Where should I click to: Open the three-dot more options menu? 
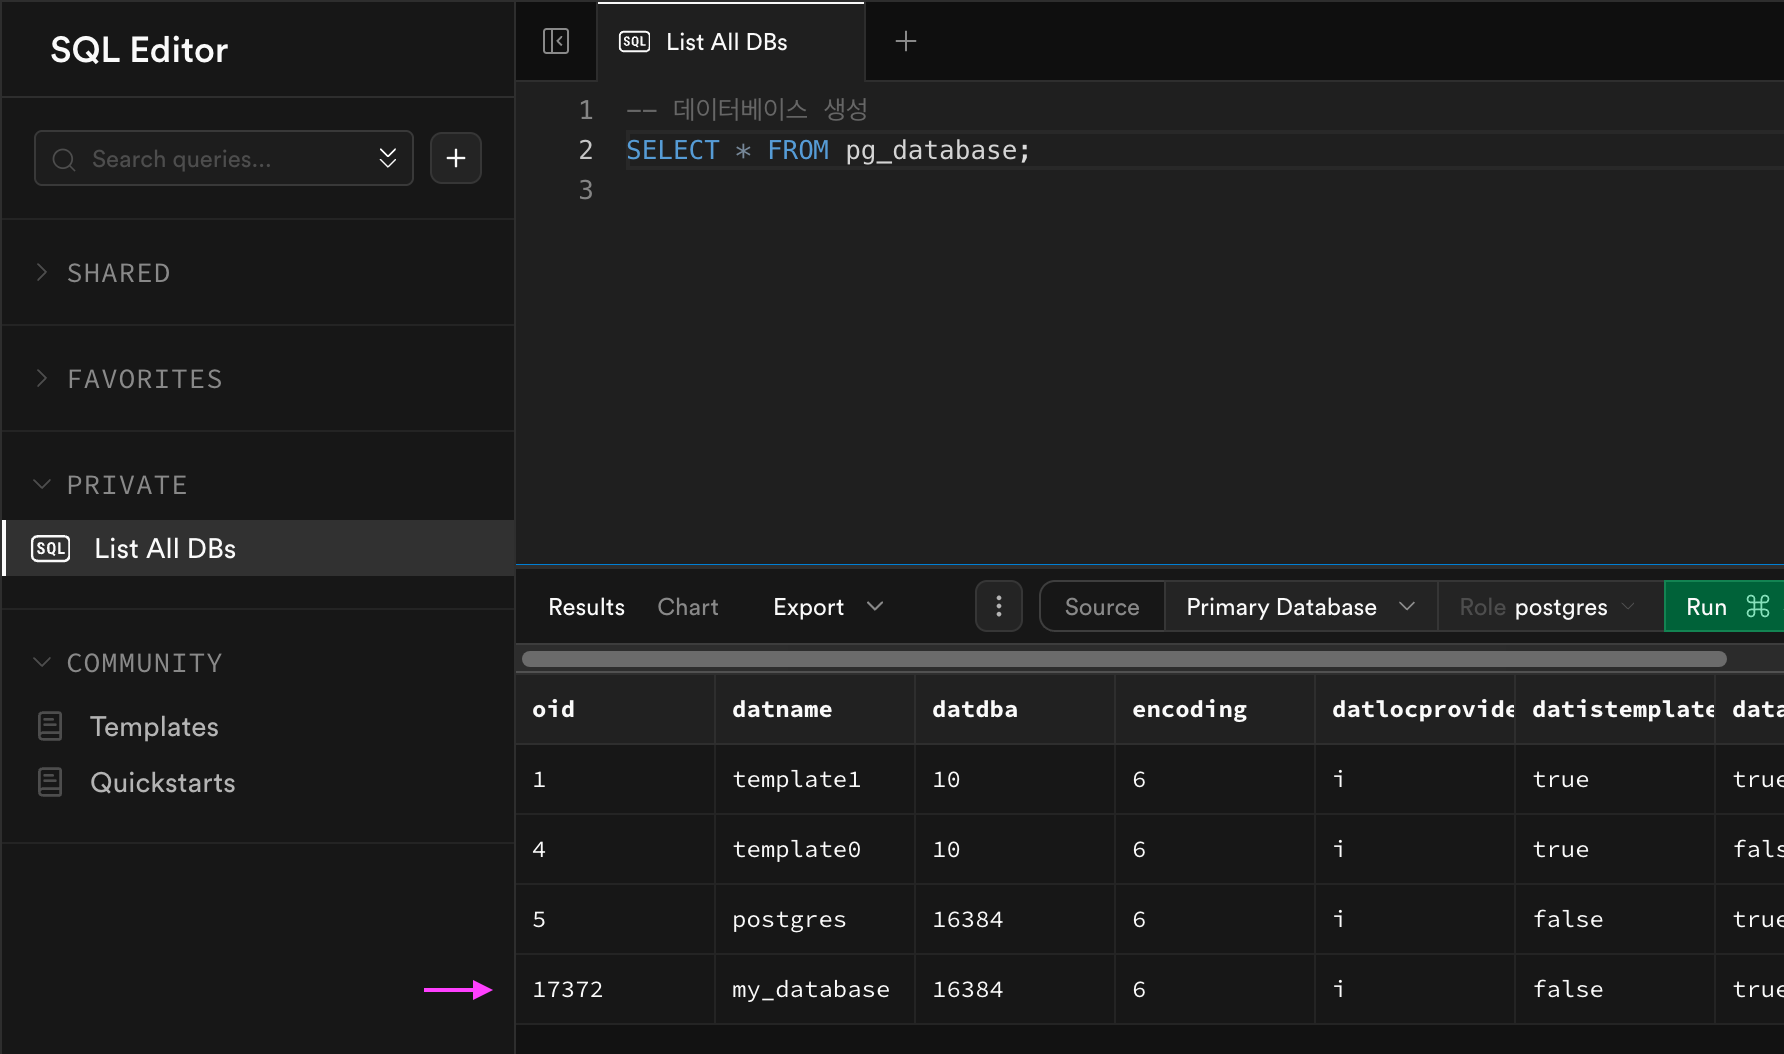998,607
